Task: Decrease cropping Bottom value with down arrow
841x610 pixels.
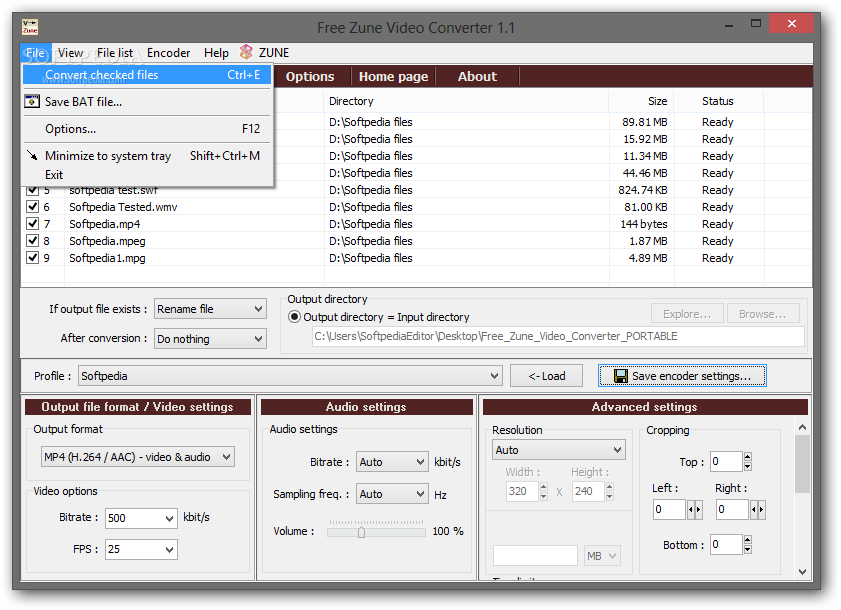Action: [748, 549]
